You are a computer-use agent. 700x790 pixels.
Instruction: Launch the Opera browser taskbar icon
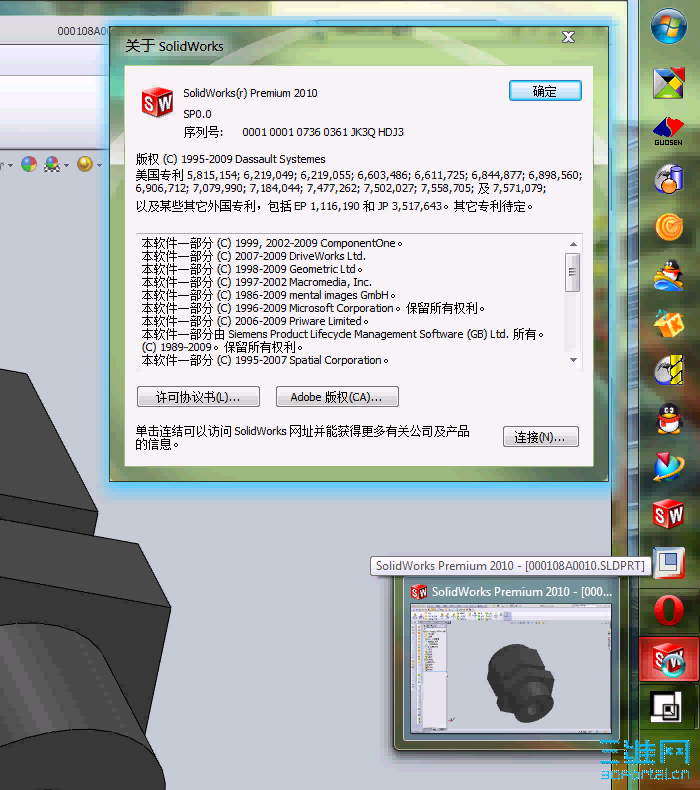pos(669,611)
